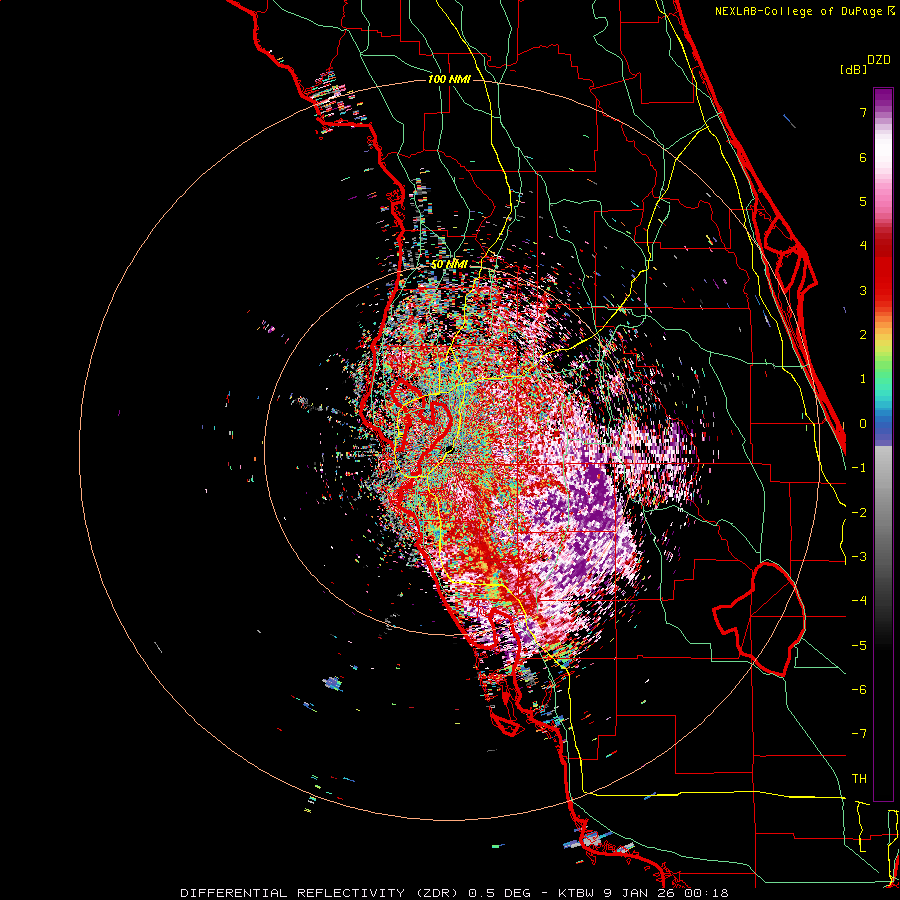Click the DZD legend title
Viewport: 900px width, 900px height.
(x=879, y=60)
